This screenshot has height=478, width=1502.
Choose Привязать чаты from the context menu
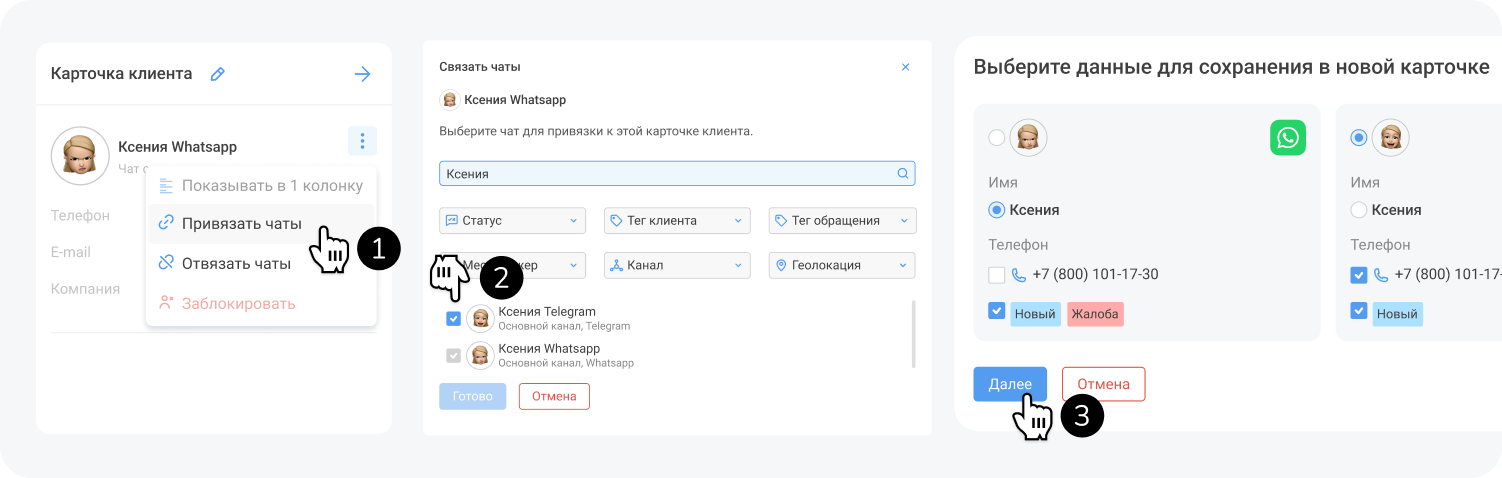click(x=242, y=224)
